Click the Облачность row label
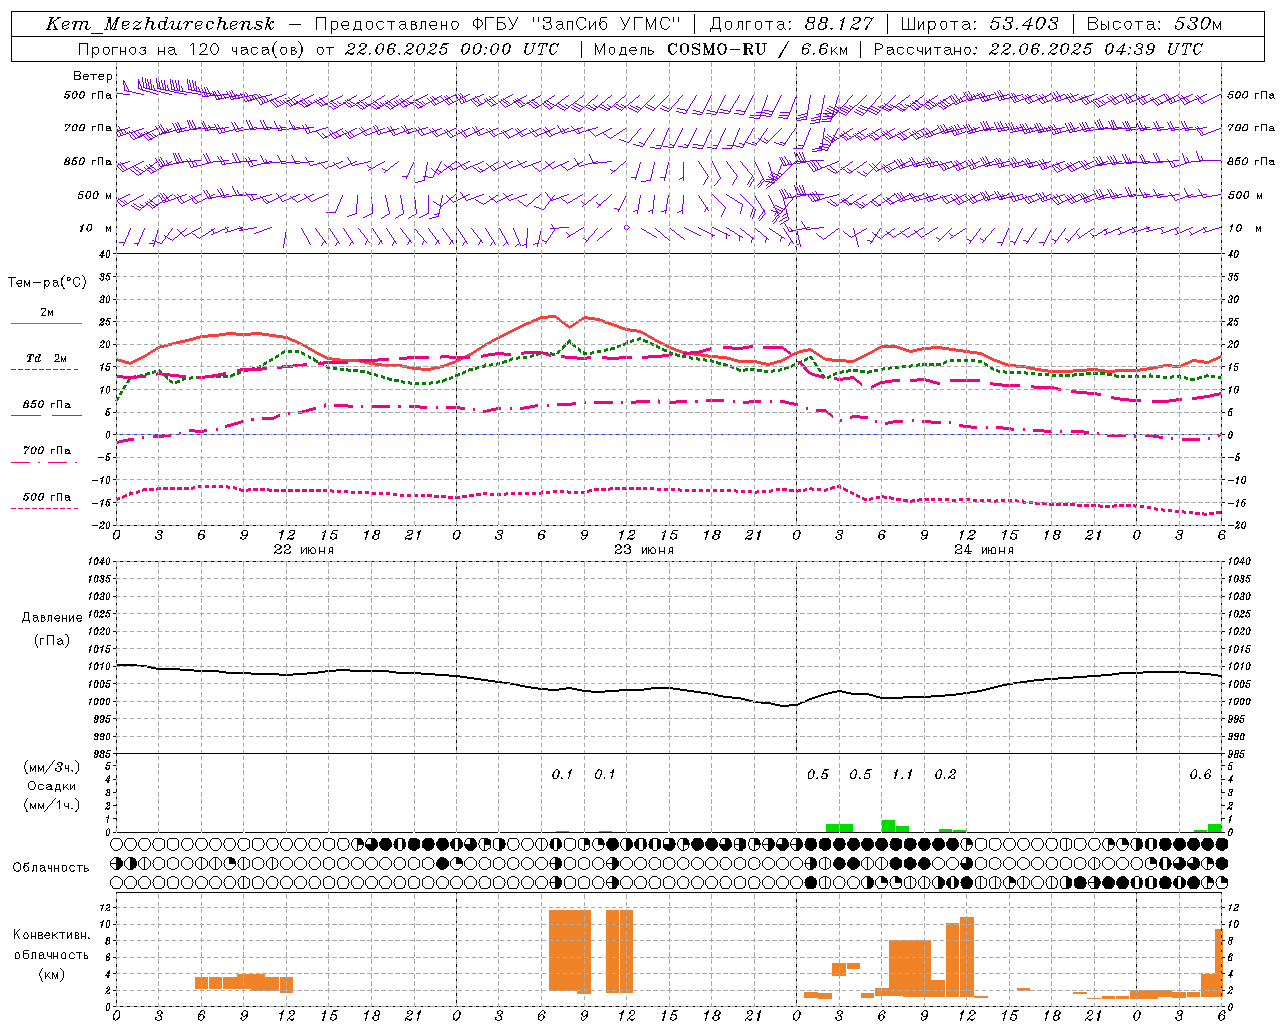This screenshot has height=1024, width=1280. (51, 867)
